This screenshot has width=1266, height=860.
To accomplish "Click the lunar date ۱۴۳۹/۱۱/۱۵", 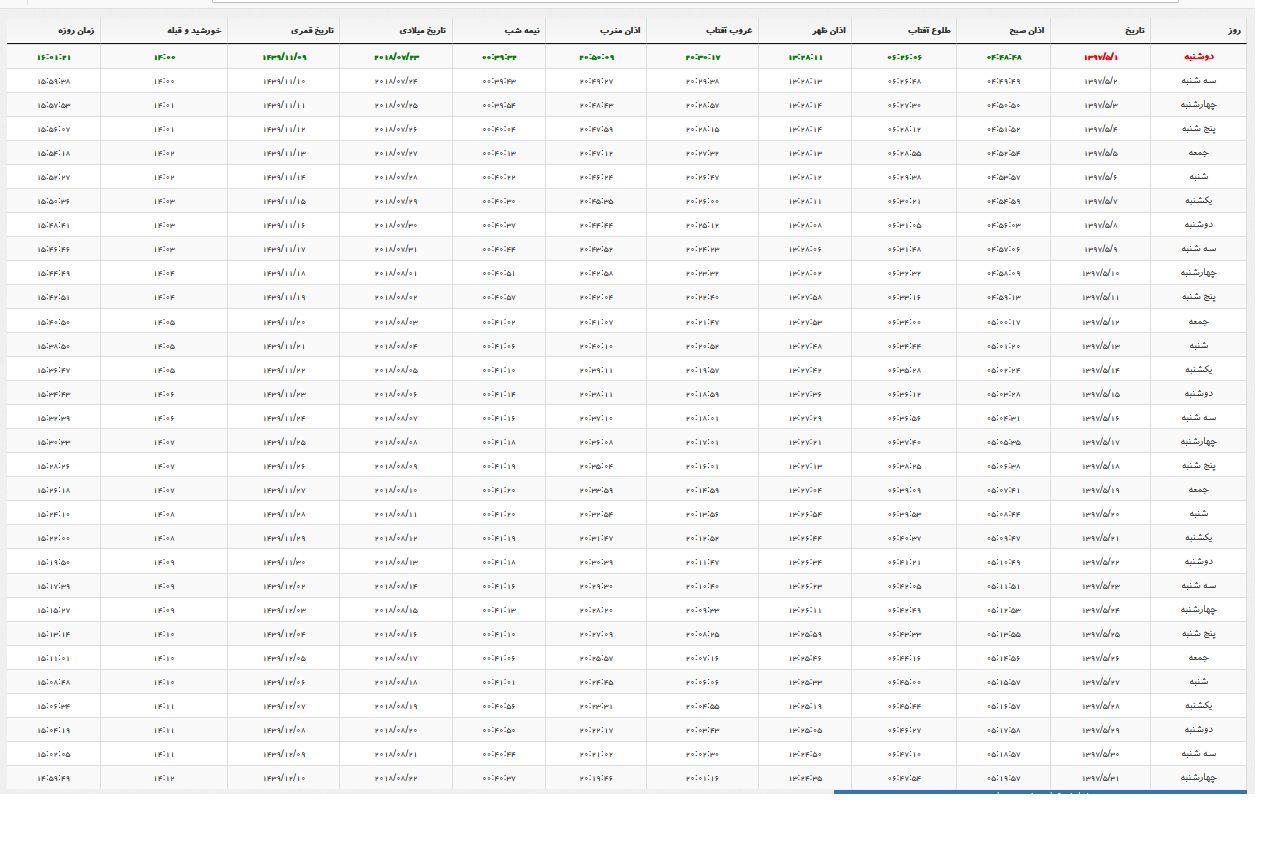I will click(284, 201).
